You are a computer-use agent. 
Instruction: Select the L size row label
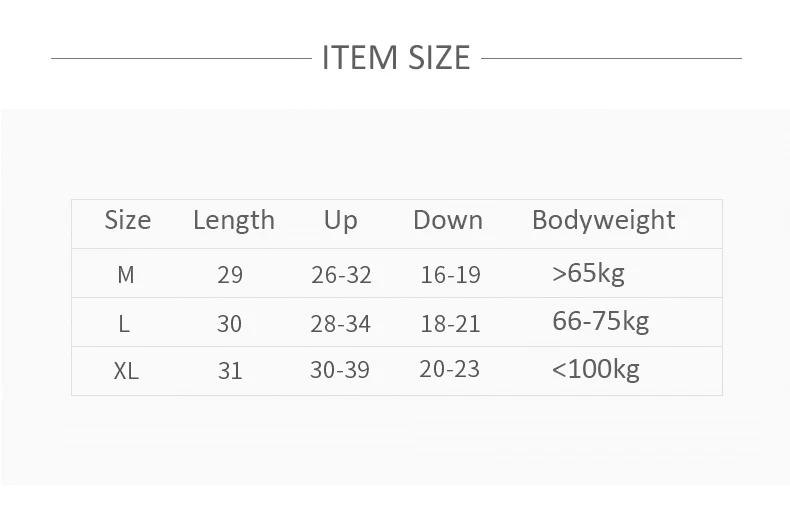(126, 323)
